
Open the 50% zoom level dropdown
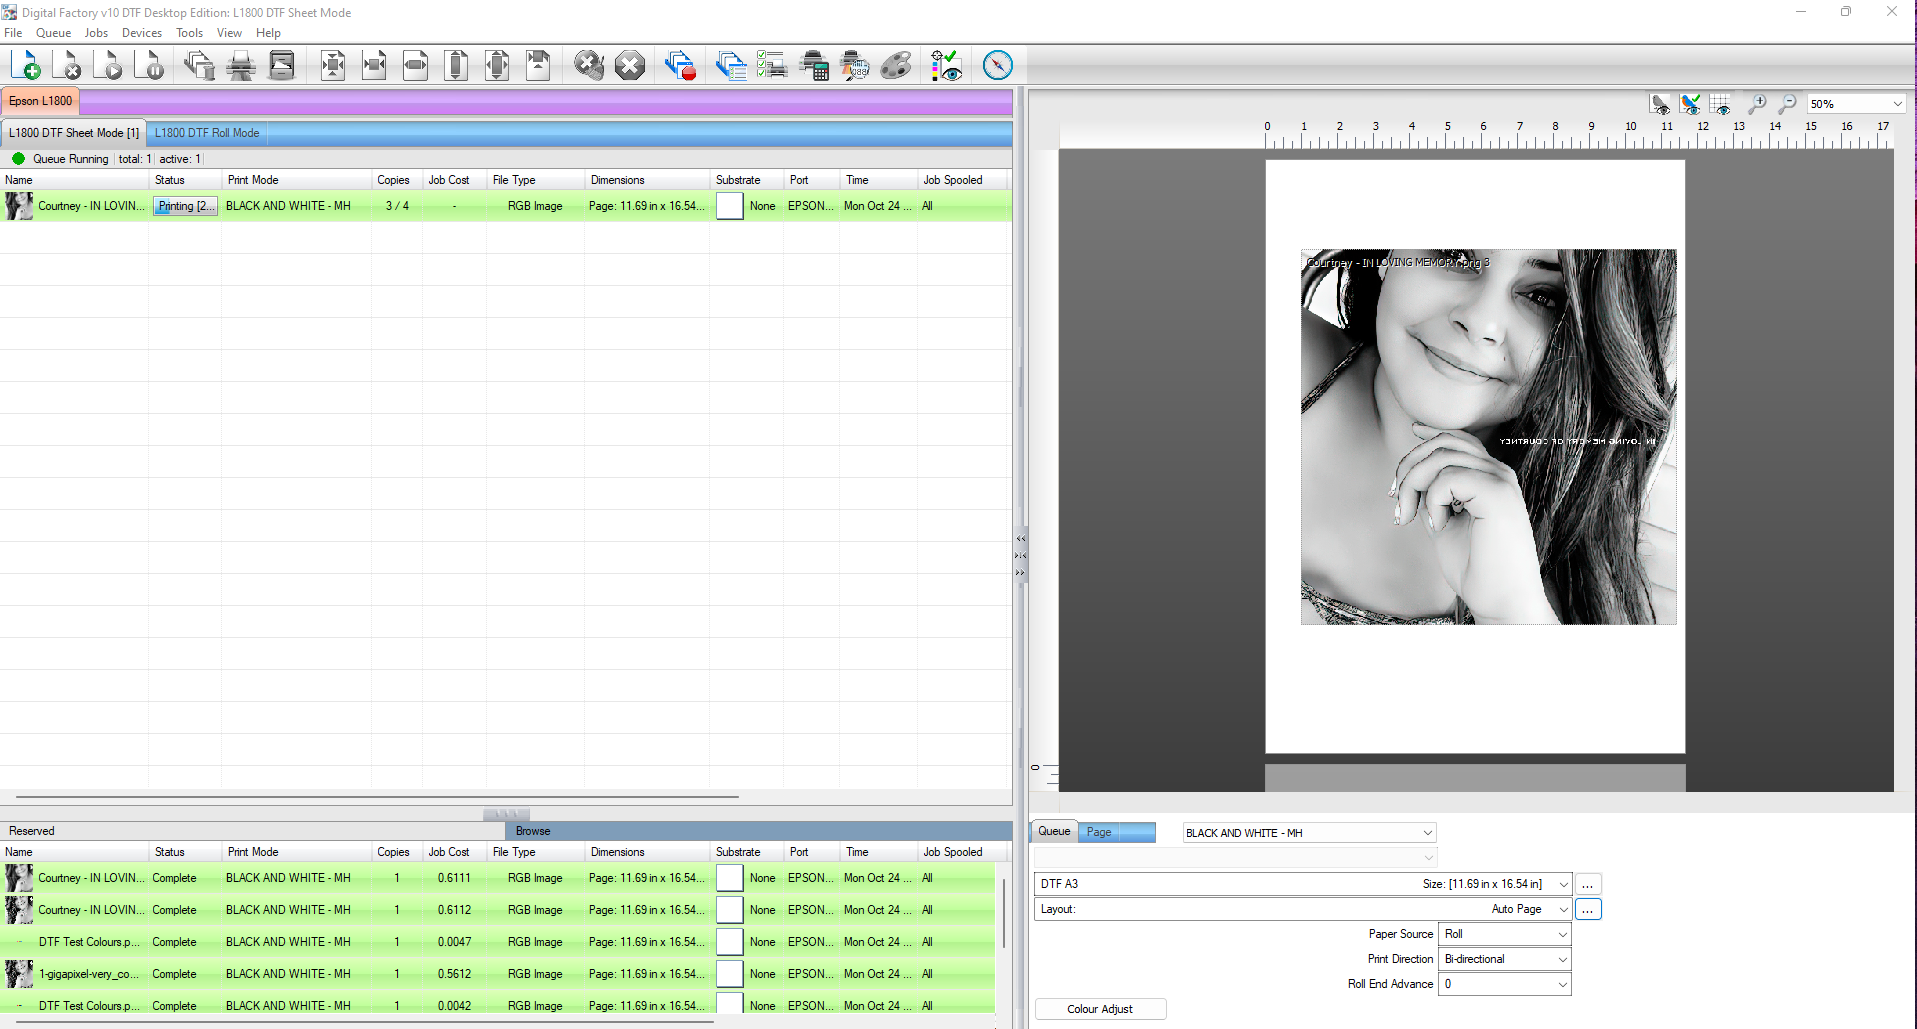coord(1856,104)
